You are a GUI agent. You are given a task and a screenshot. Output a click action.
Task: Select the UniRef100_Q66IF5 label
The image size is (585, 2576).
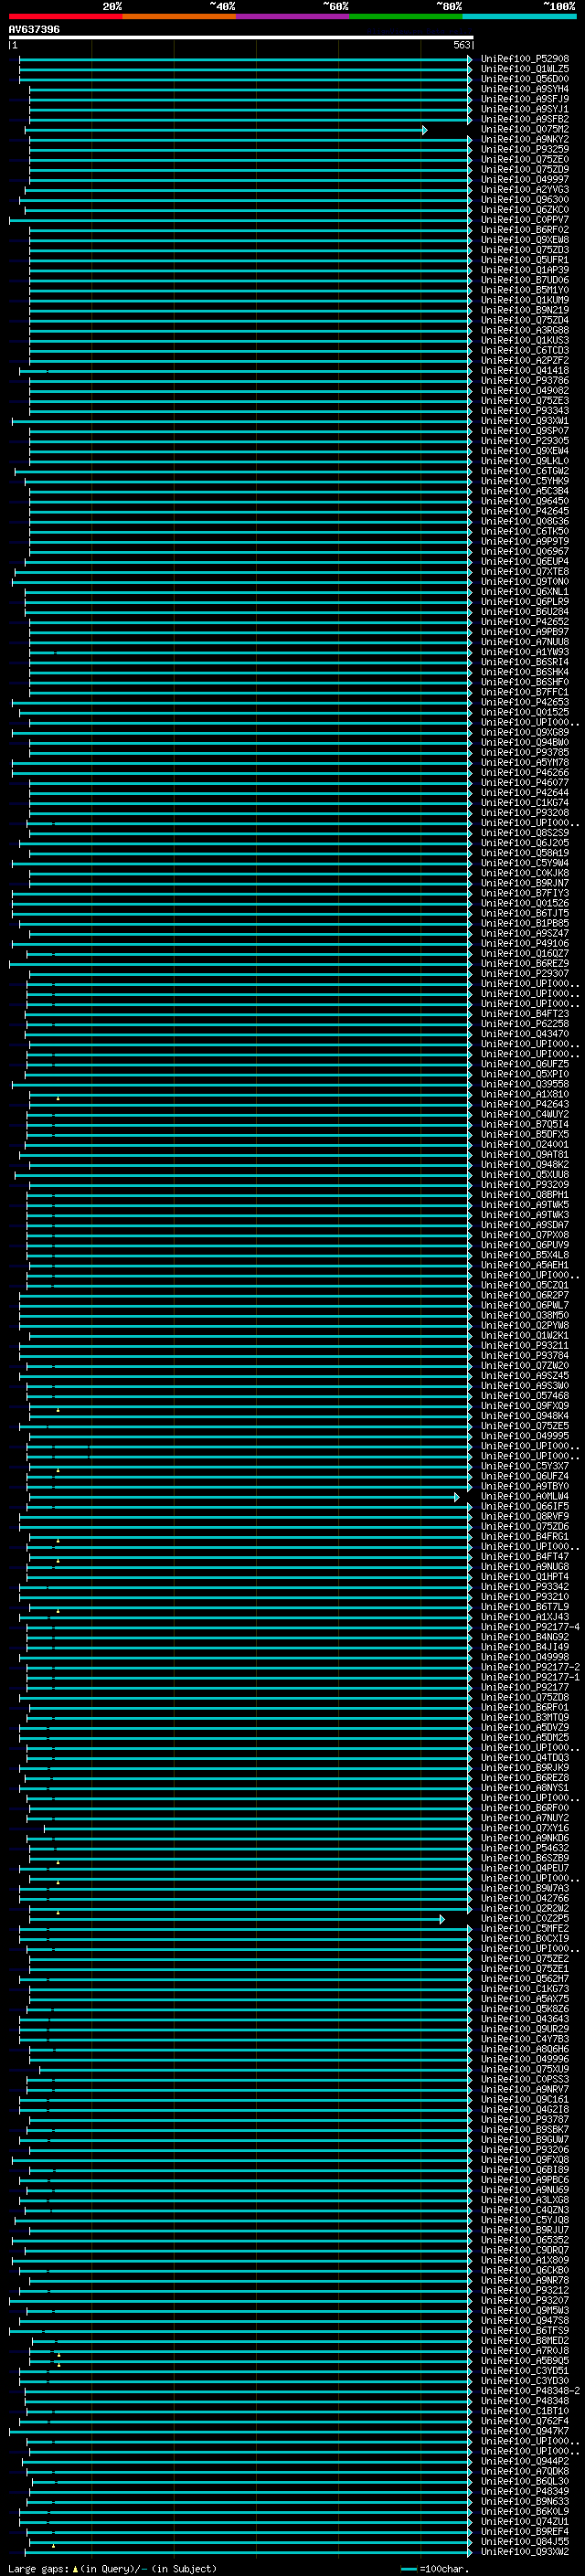coord(524,1506)
